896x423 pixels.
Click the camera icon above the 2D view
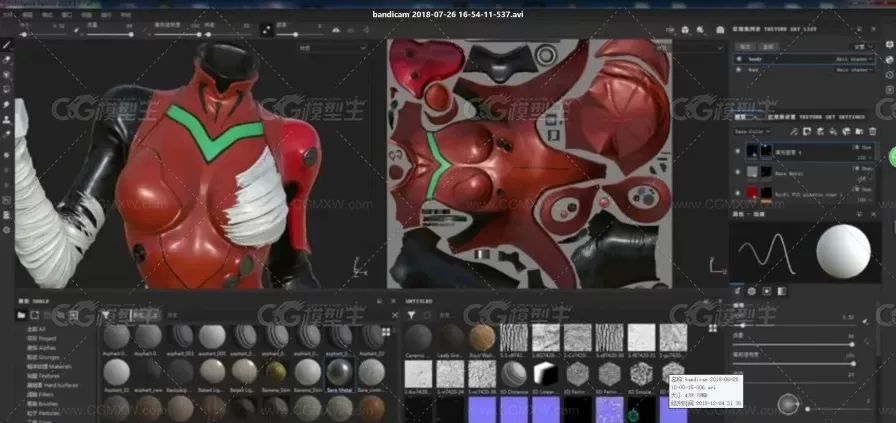click(x=720, y=29)
